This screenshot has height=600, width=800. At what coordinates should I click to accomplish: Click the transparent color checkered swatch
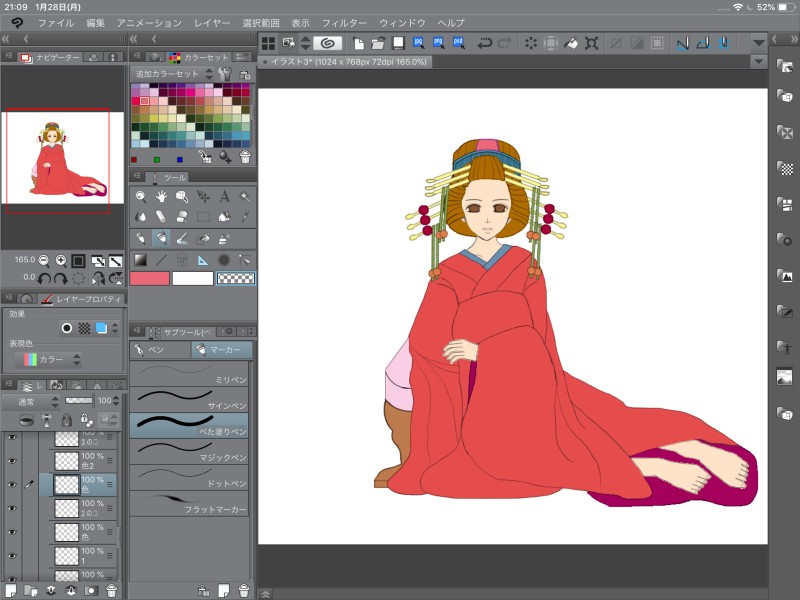click(235, 278)
